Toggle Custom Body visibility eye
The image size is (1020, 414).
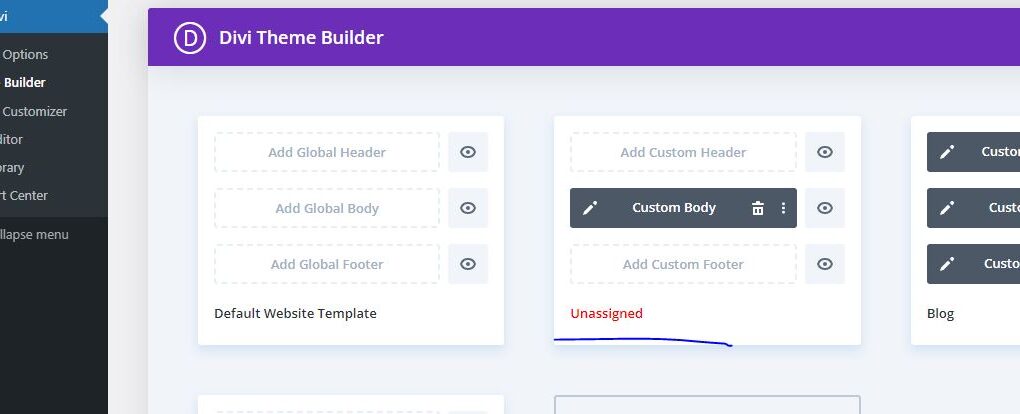point(825,208)
